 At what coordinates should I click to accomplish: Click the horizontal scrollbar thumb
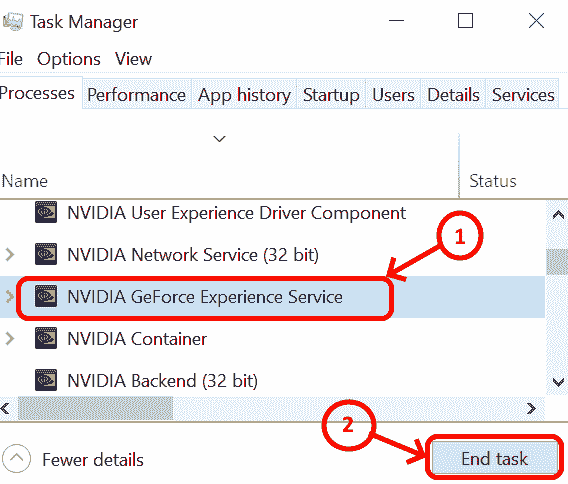(x=95, y=408)
